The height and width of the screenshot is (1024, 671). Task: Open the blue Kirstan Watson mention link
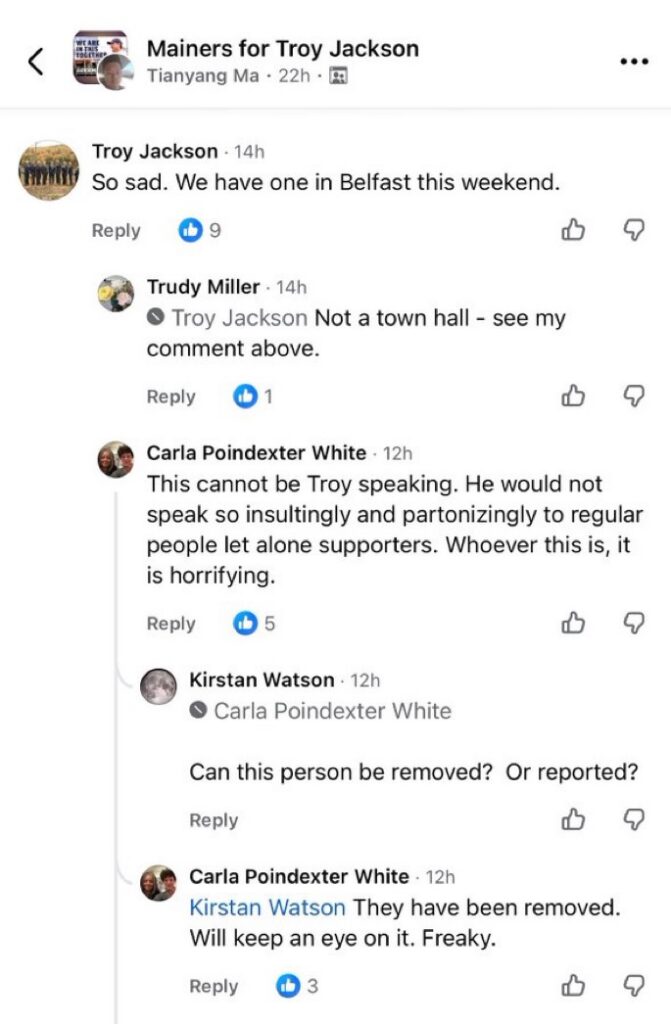point(267,907)
